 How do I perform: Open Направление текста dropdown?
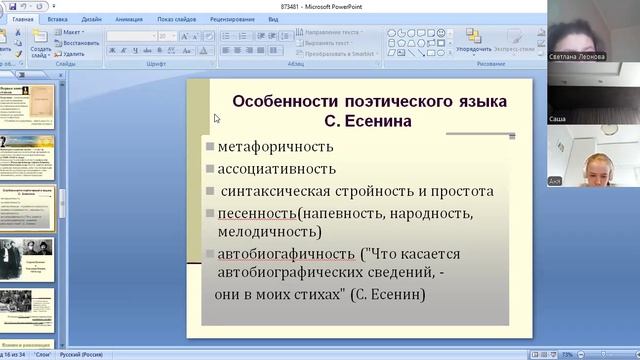(x=329, y=32)
